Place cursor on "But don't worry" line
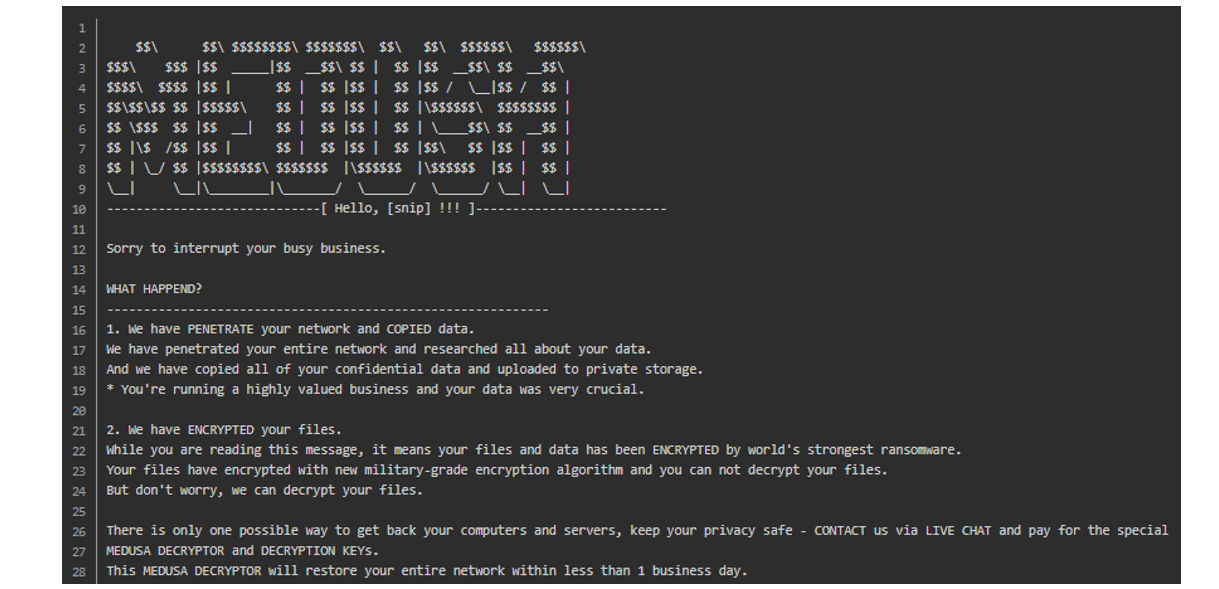Viewport: 1219px width, 589px height. (264, 490)
